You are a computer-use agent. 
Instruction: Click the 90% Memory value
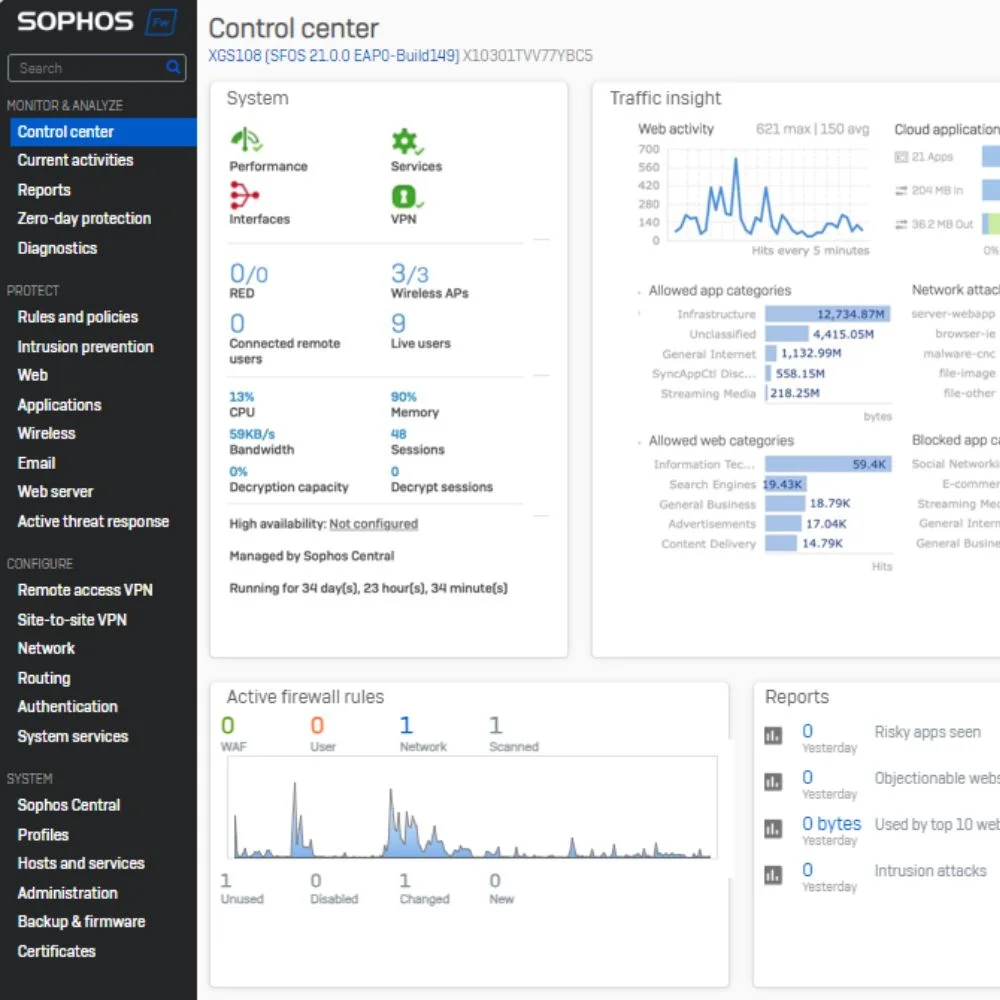point(404,397)
